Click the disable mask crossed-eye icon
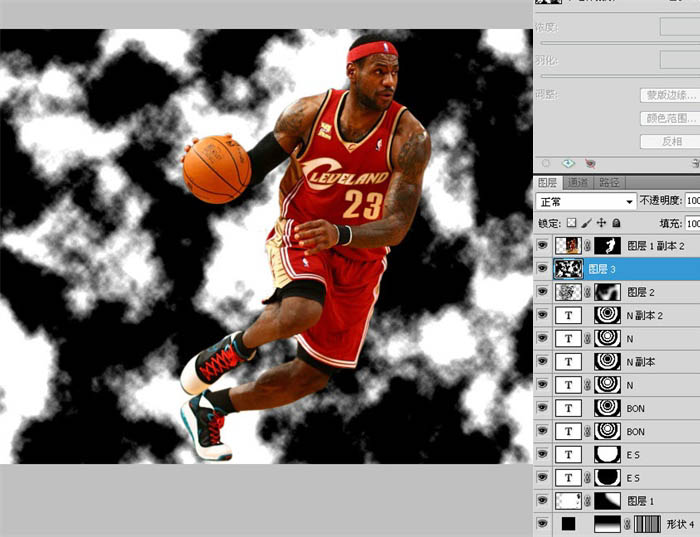700x537 pixels. tap(590, 164)
